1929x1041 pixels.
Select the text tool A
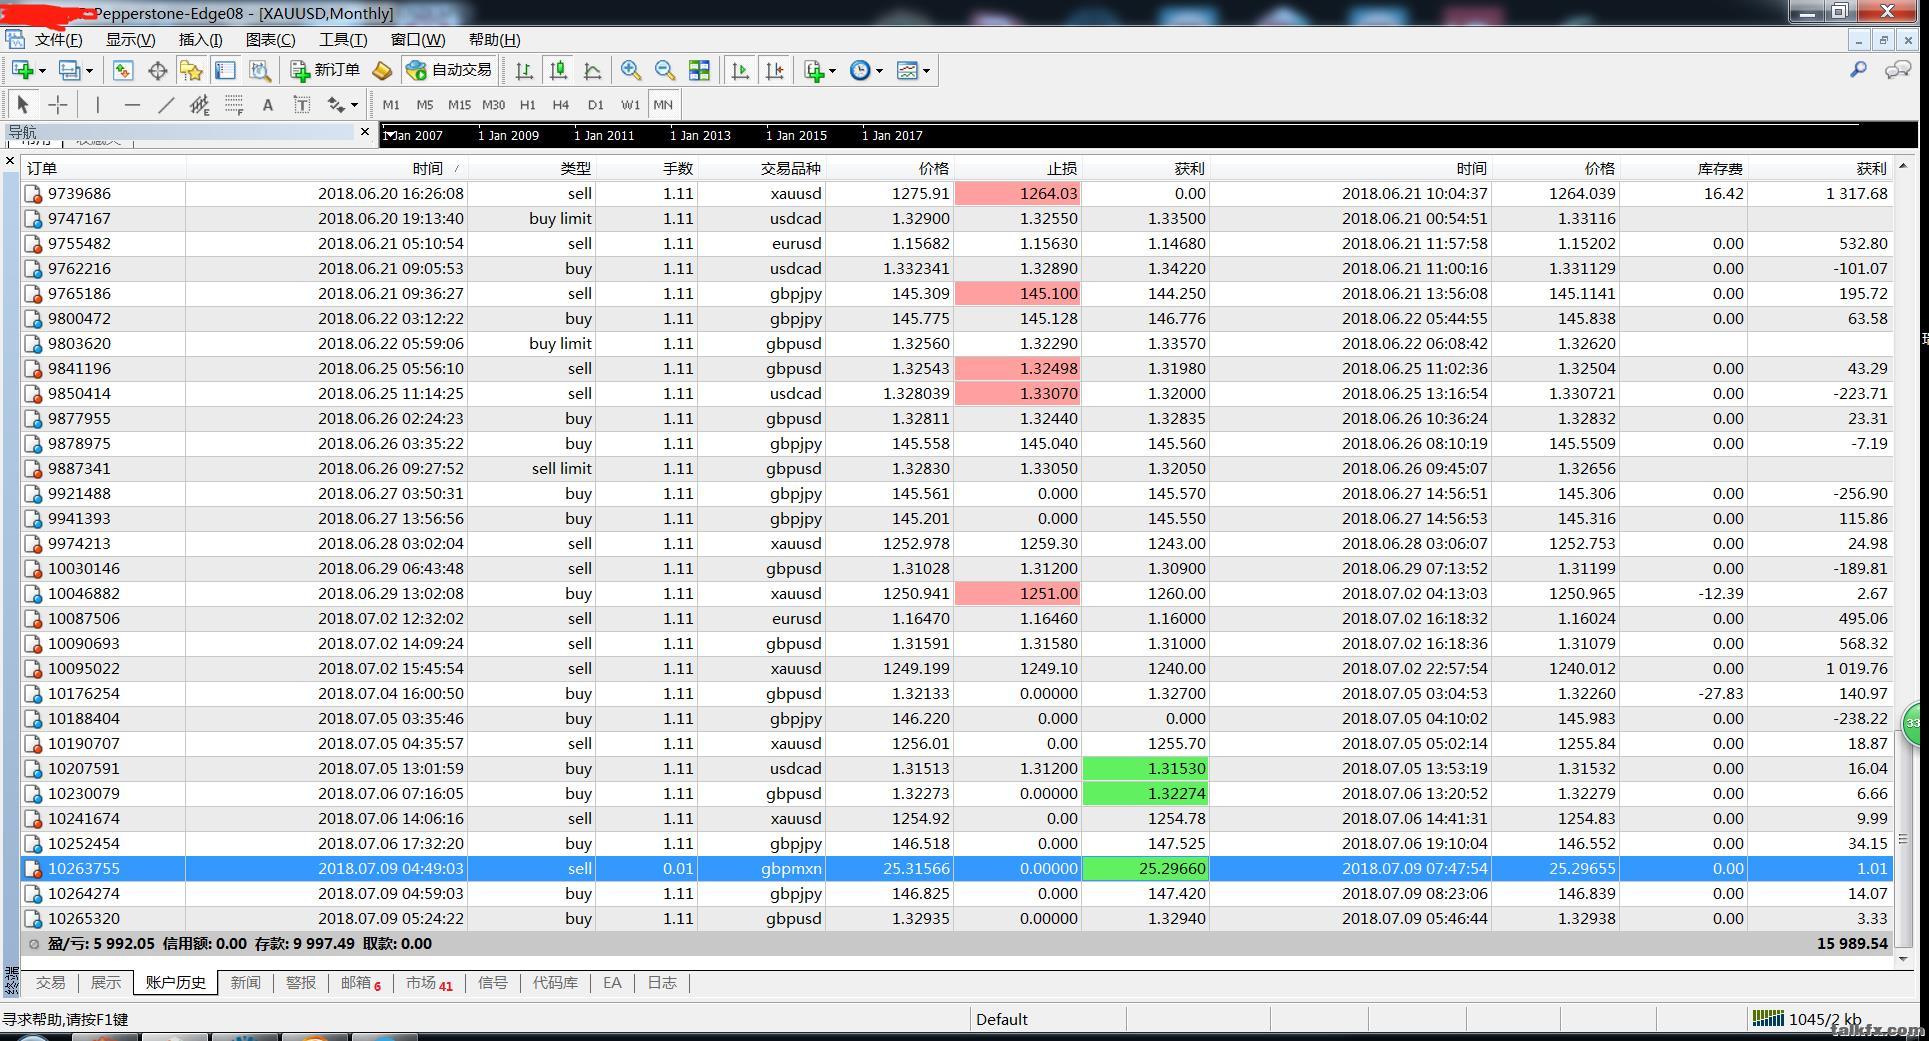coord(267,104)
